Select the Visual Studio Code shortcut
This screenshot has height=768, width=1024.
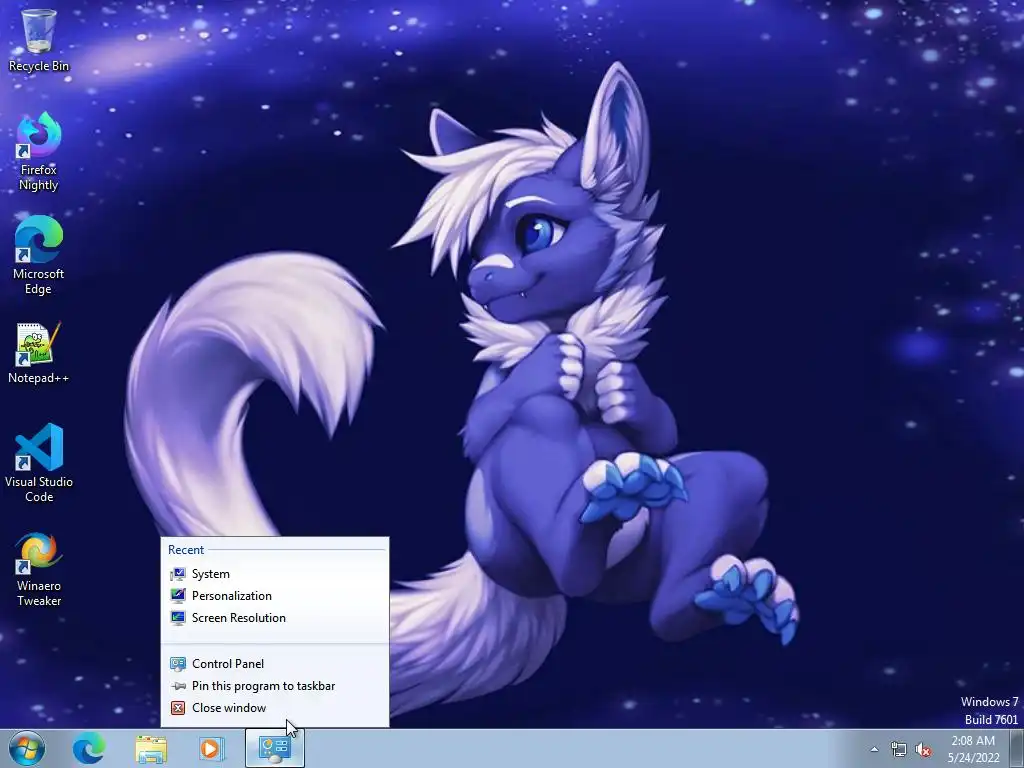(39, 462)
